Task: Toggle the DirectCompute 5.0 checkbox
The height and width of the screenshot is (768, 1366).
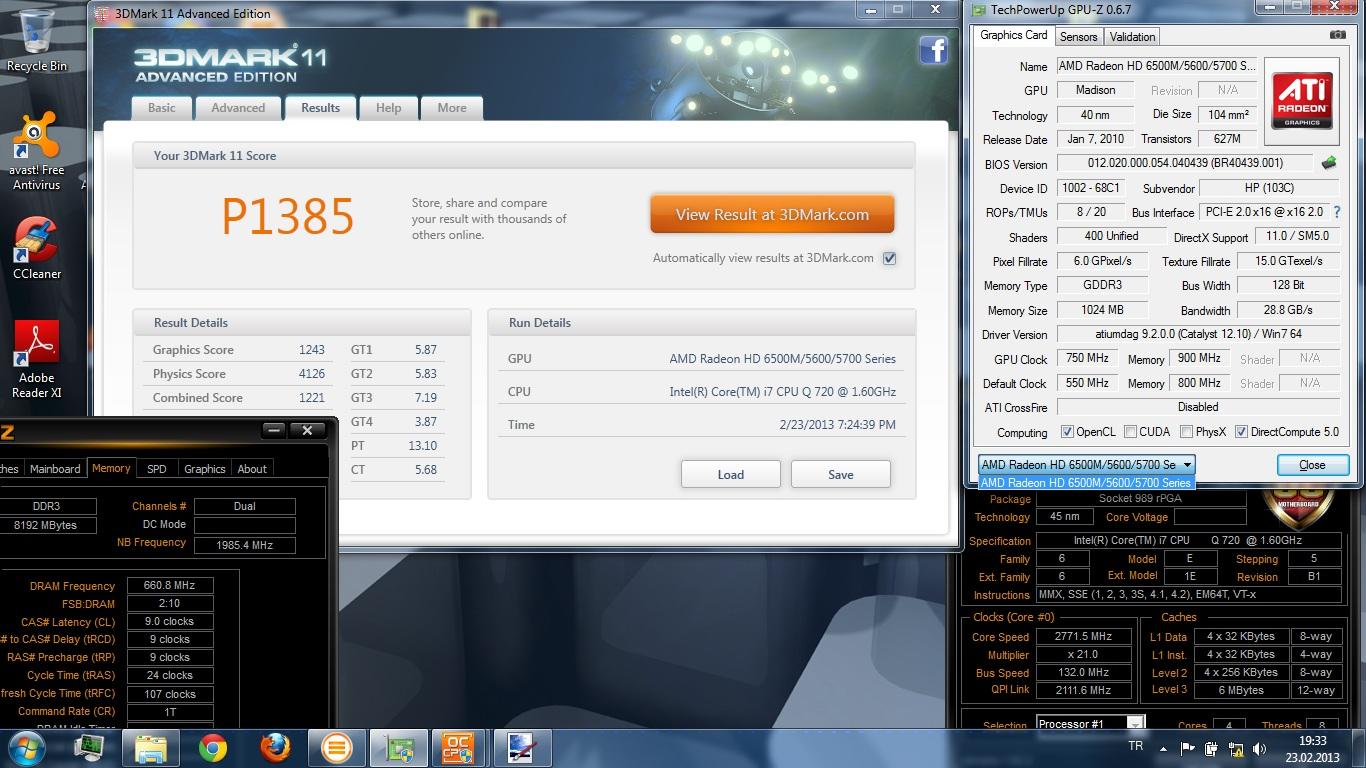Action: (x=1241, y=432)
